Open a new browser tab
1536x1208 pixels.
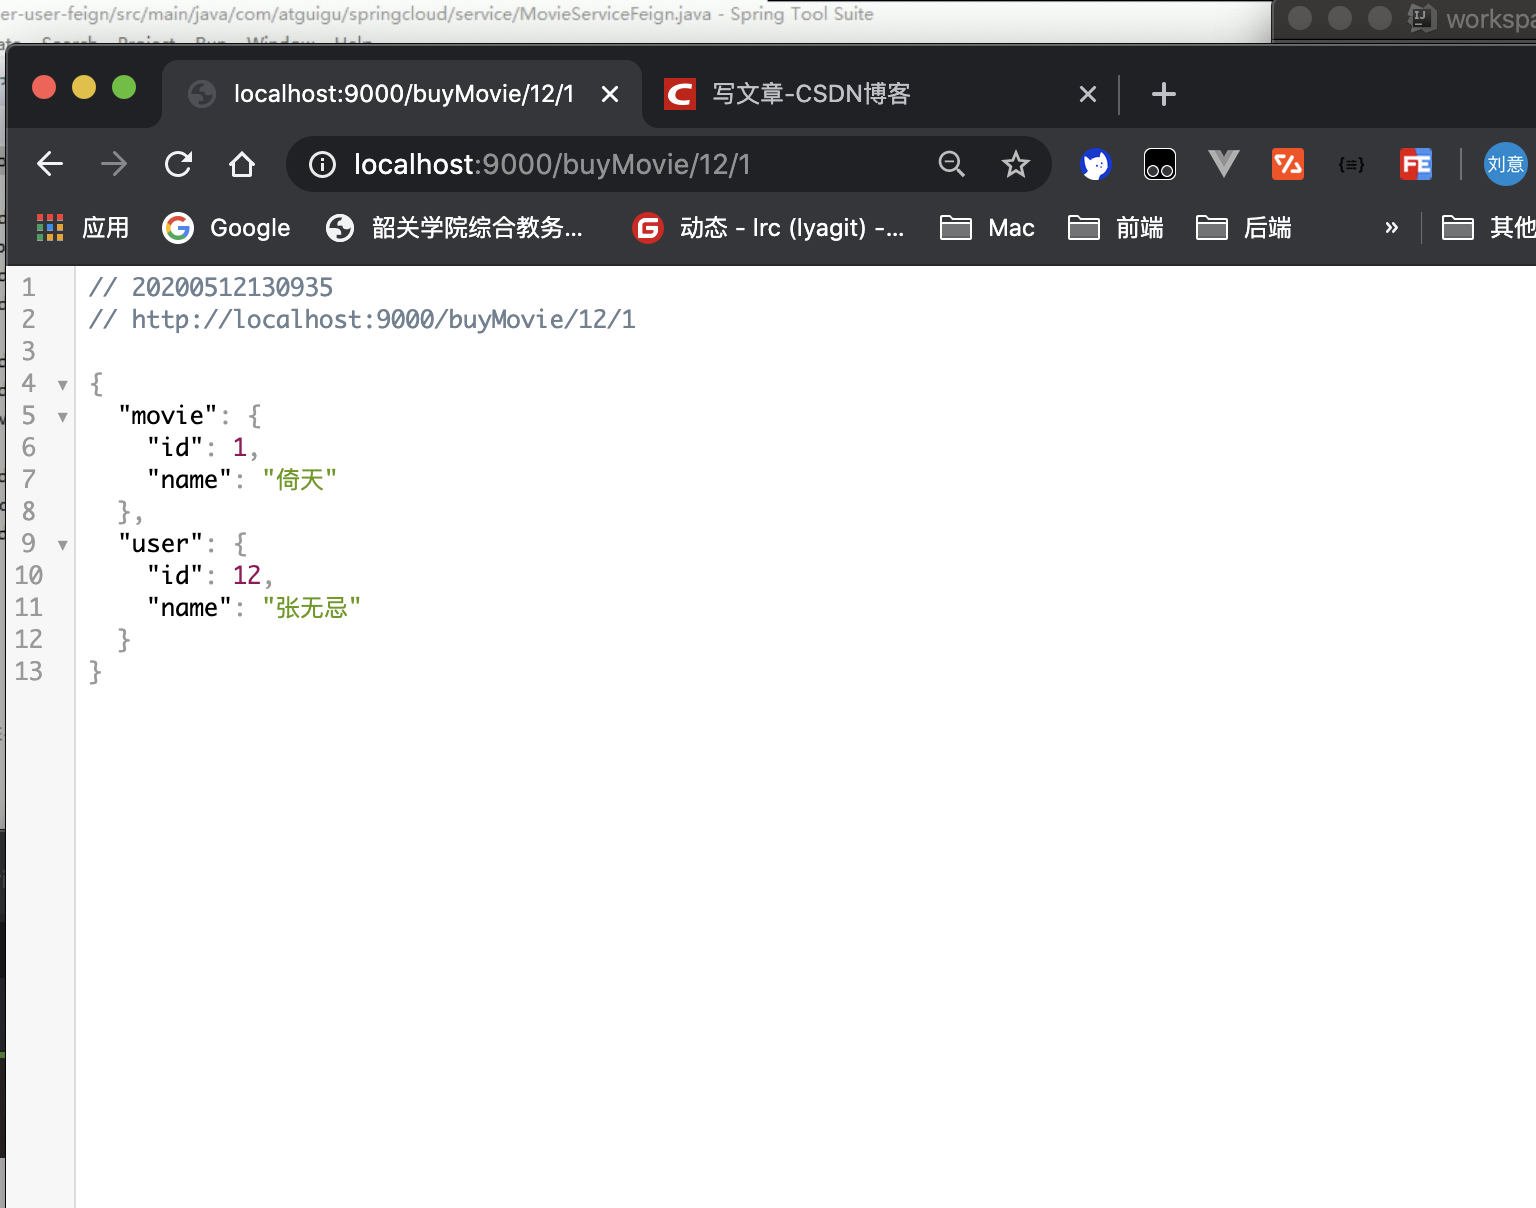click(x=1164, y=94)
